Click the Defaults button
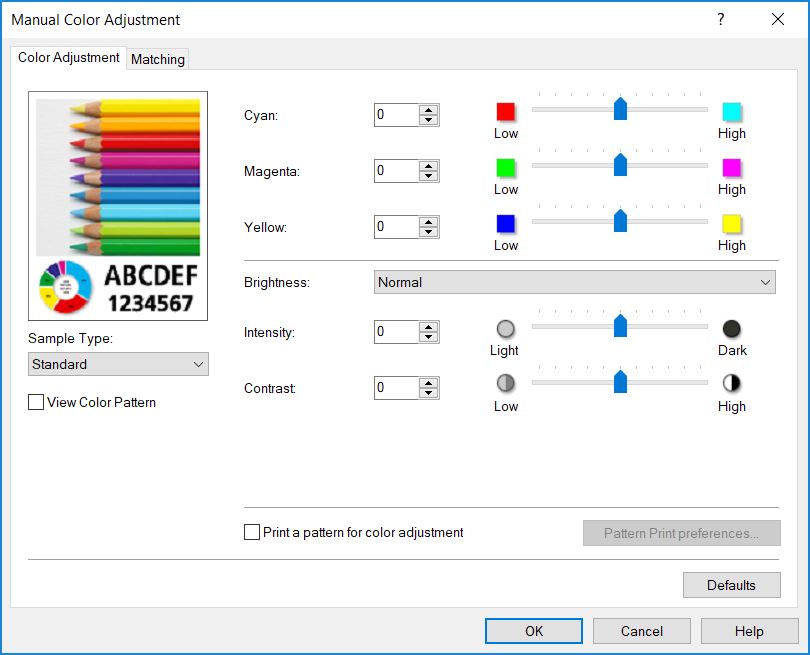Viewport: 810px width, 655px height. coord(731,585)
